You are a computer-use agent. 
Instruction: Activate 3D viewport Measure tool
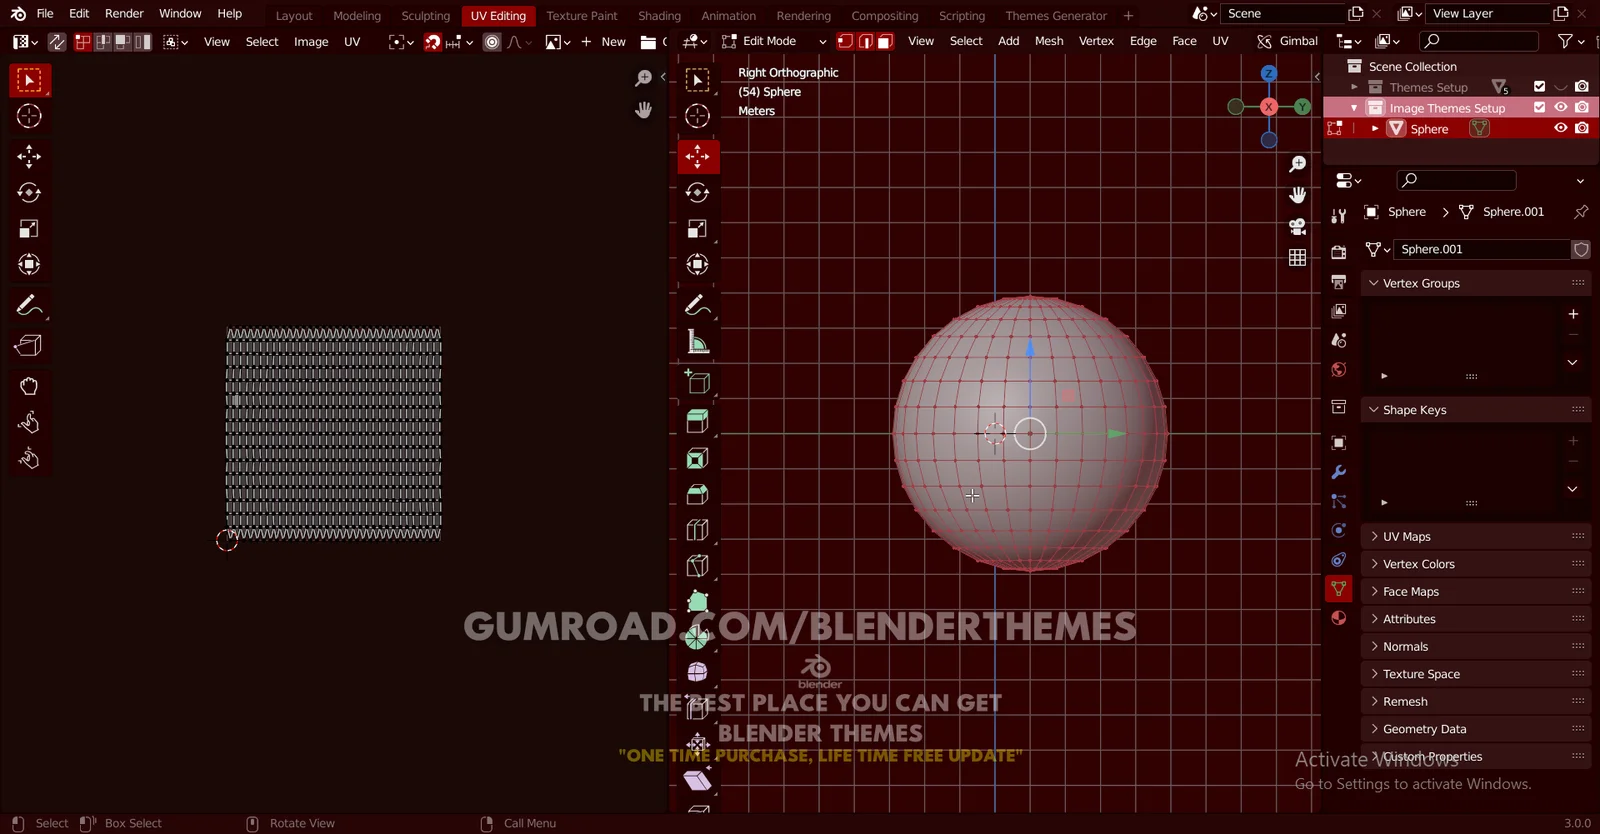[x=698, y=342]
